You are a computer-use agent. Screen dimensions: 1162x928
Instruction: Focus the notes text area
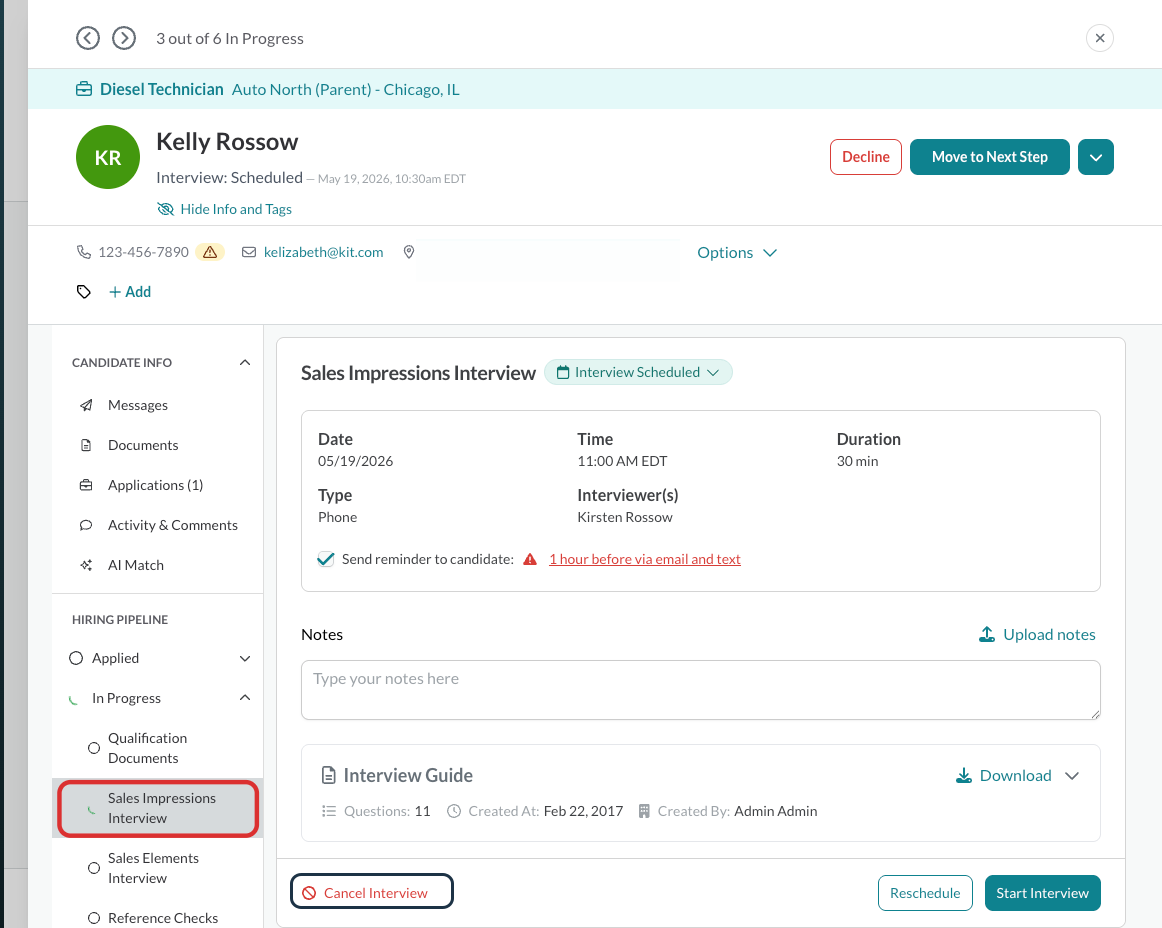pos(700,690)
